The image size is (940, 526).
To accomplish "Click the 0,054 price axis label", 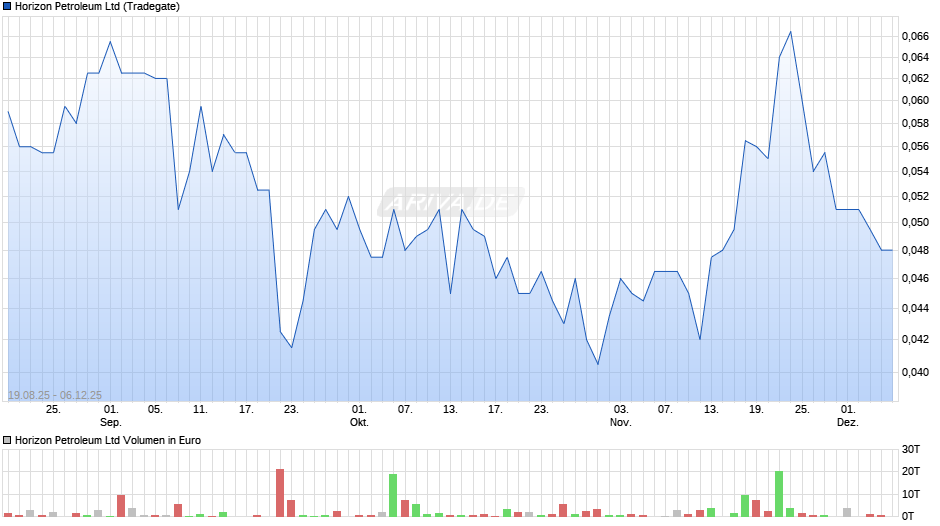I will tap(915, 172).
